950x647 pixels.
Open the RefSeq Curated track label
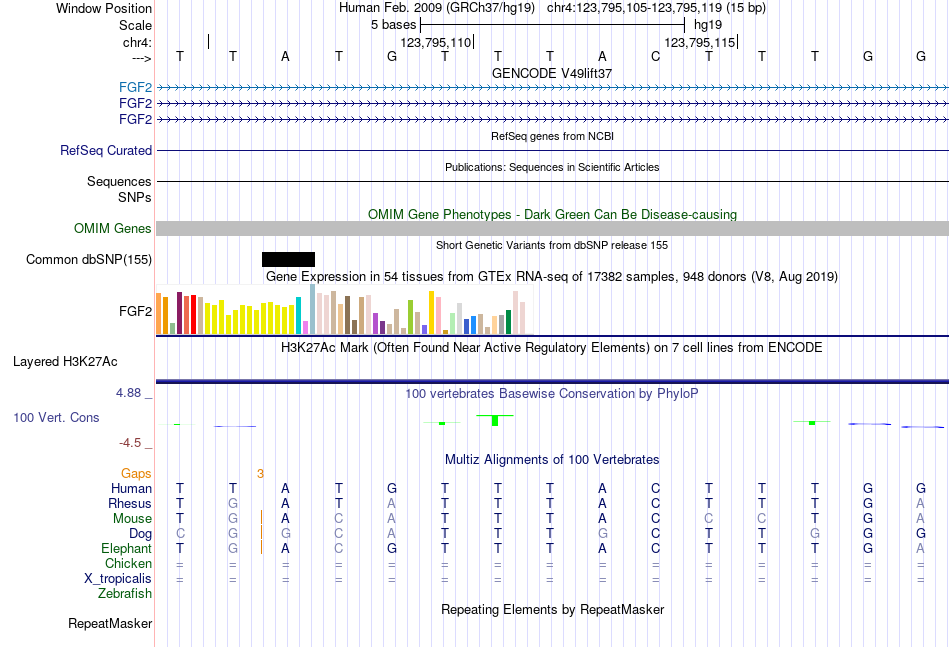click(x=106, y=150)
